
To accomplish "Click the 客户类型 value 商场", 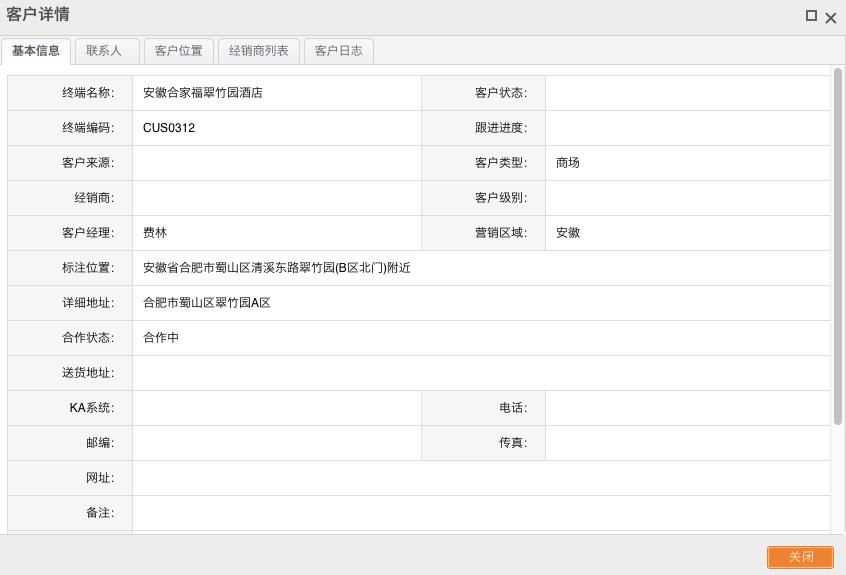I will (568, 163).
